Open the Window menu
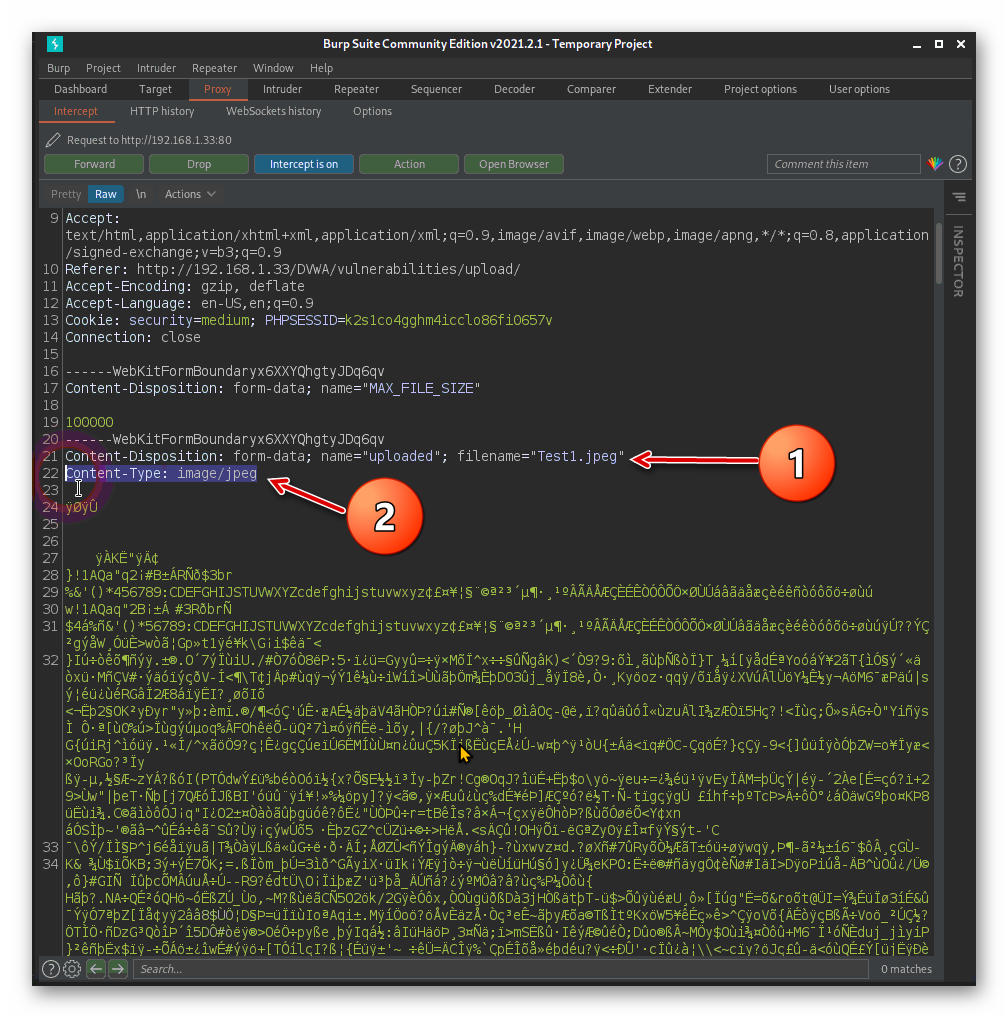 [273, 68]
